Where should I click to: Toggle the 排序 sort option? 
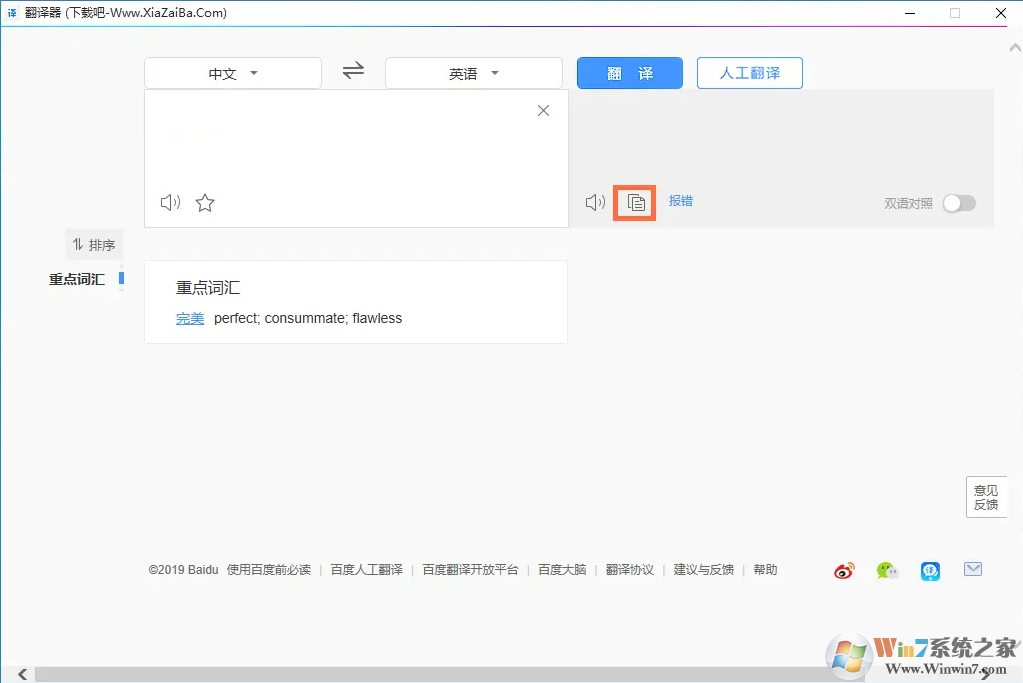click(x=93, y=244)
